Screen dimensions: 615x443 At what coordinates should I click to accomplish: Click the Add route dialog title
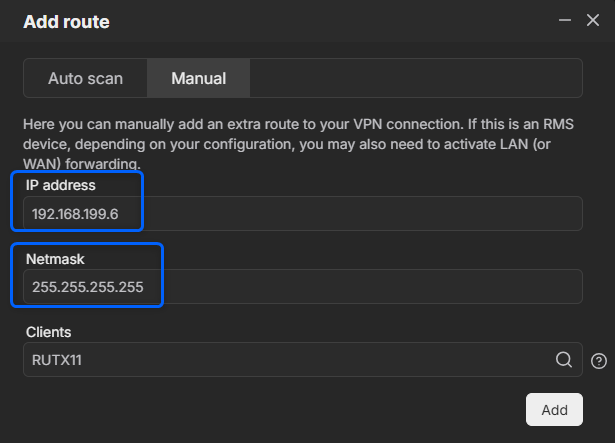point(66,22)
